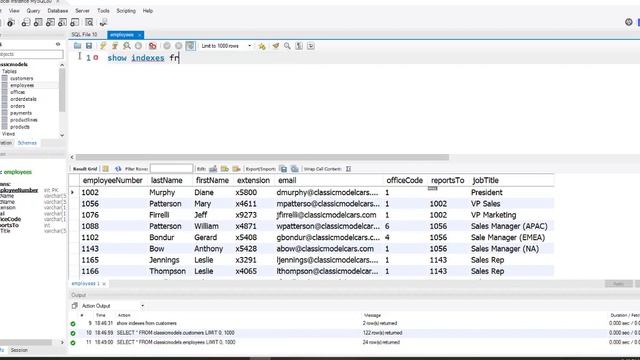Image resolution: width=640 pixels, height=360 pixels.
Task: Open server status info toolbar icon
Action: point(11,22)
